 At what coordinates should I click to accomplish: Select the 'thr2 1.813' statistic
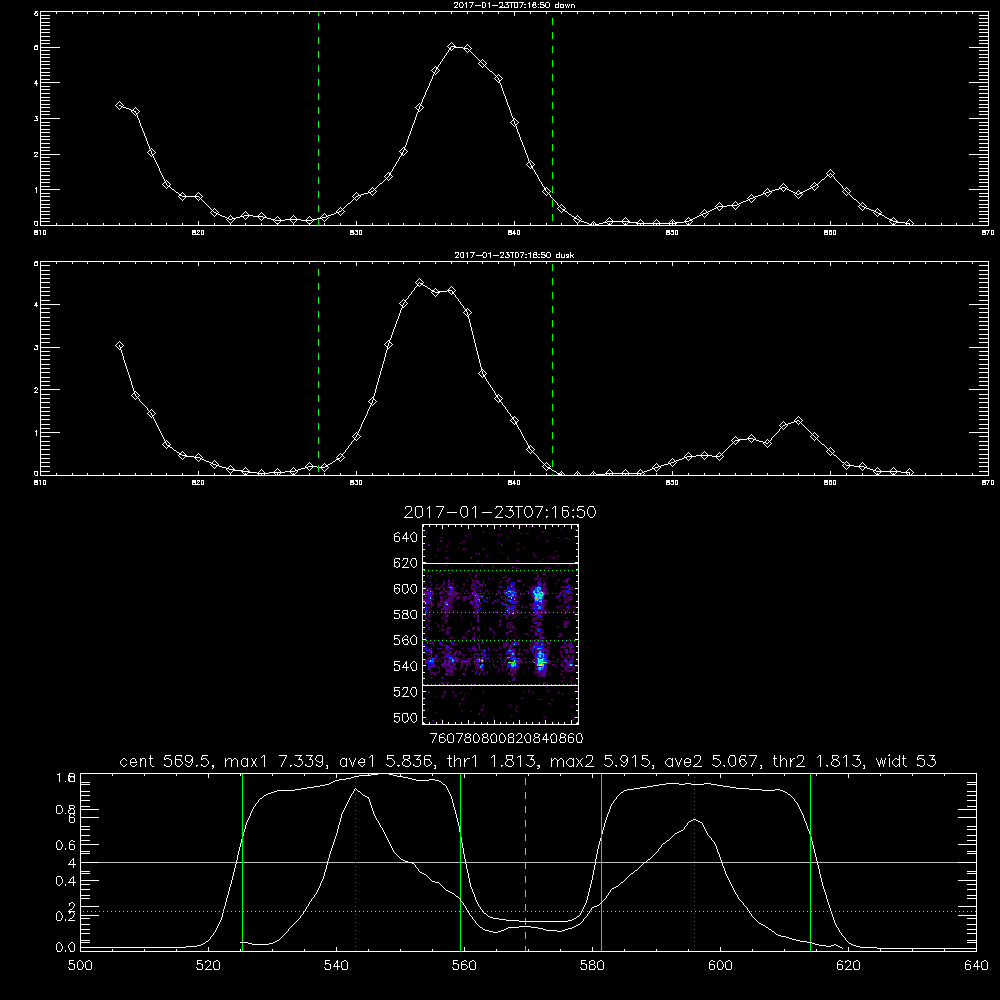point(818,761)
